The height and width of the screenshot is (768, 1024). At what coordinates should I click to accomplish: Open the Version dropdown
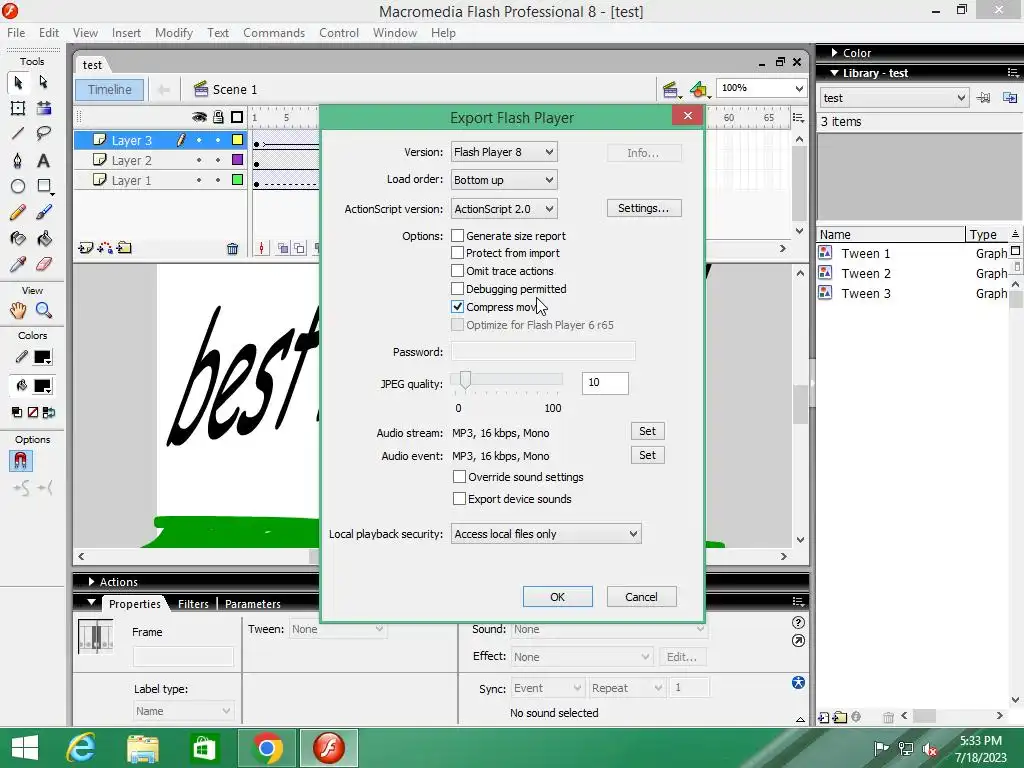click(x=504, y=152)
